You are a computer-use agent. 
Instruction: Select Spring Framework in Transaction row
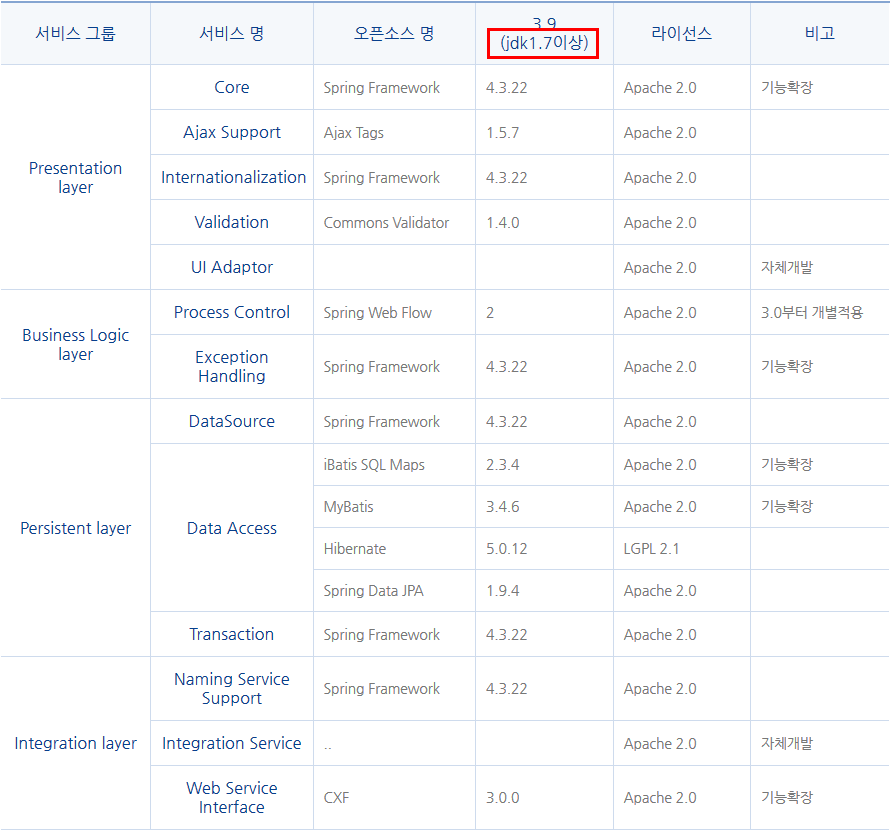(x=394, y=634)
